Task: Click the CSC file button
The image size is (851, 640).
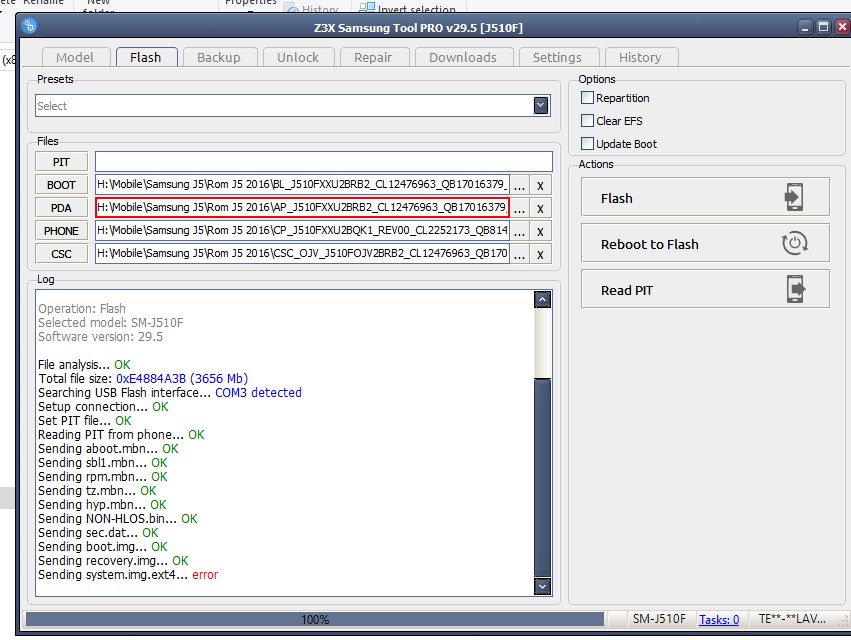Action: 61,254
